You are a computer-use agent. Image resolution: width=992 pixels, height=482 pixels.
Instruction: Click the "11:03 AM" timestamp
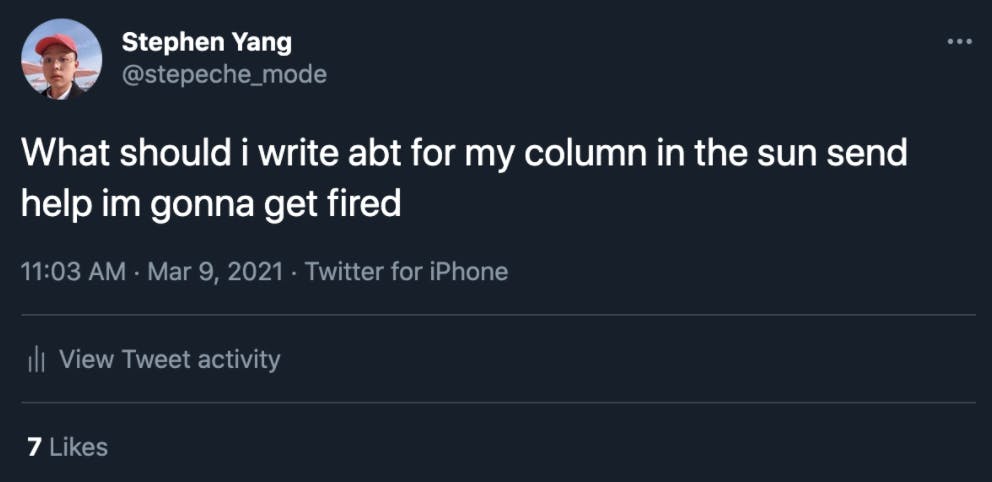73,271
